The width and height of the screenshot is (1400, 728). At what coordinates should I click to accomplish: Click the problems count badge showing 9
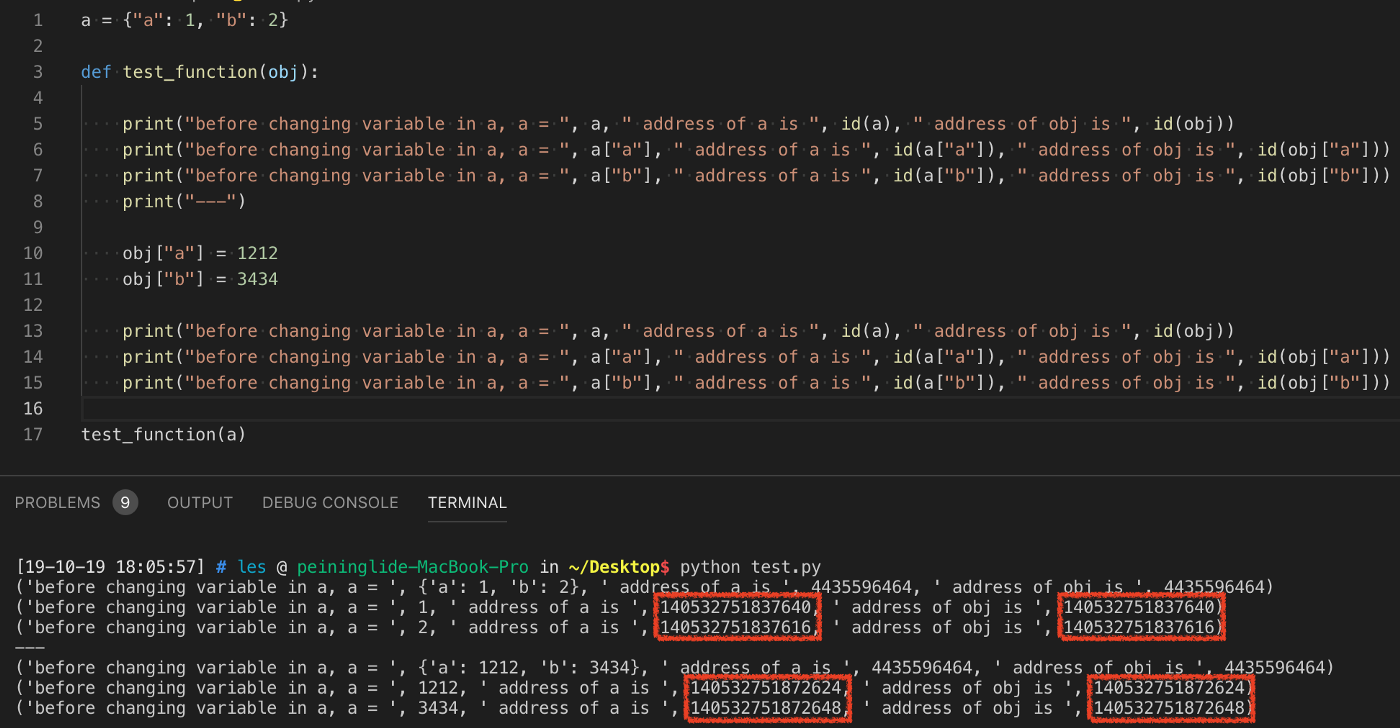[x=125, y=502]
